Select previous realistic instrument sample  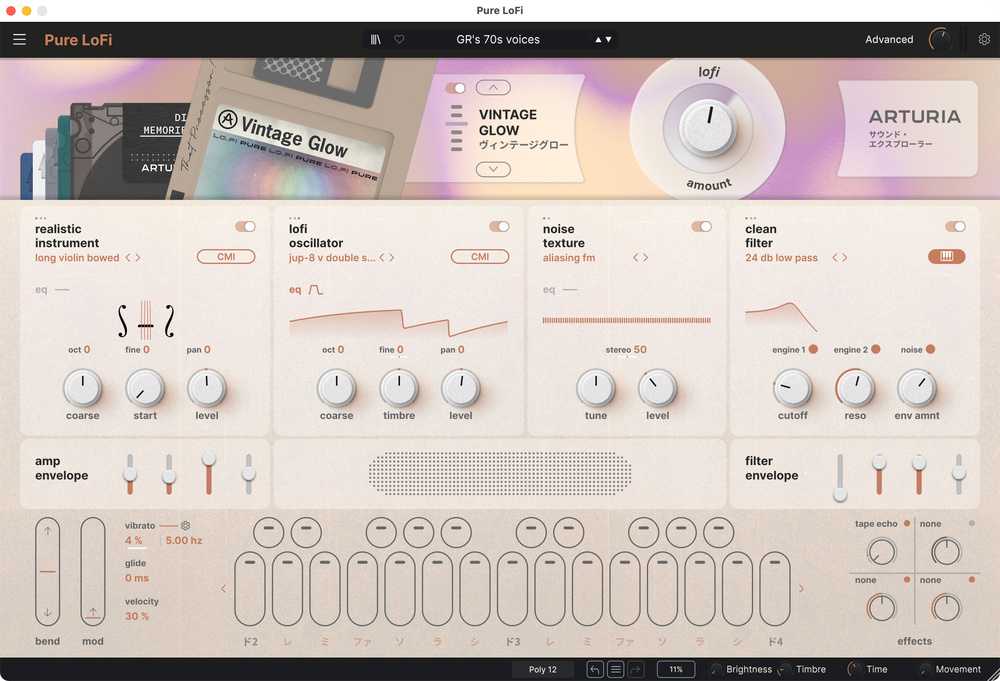pyautogui.click(x=128, y=258)
